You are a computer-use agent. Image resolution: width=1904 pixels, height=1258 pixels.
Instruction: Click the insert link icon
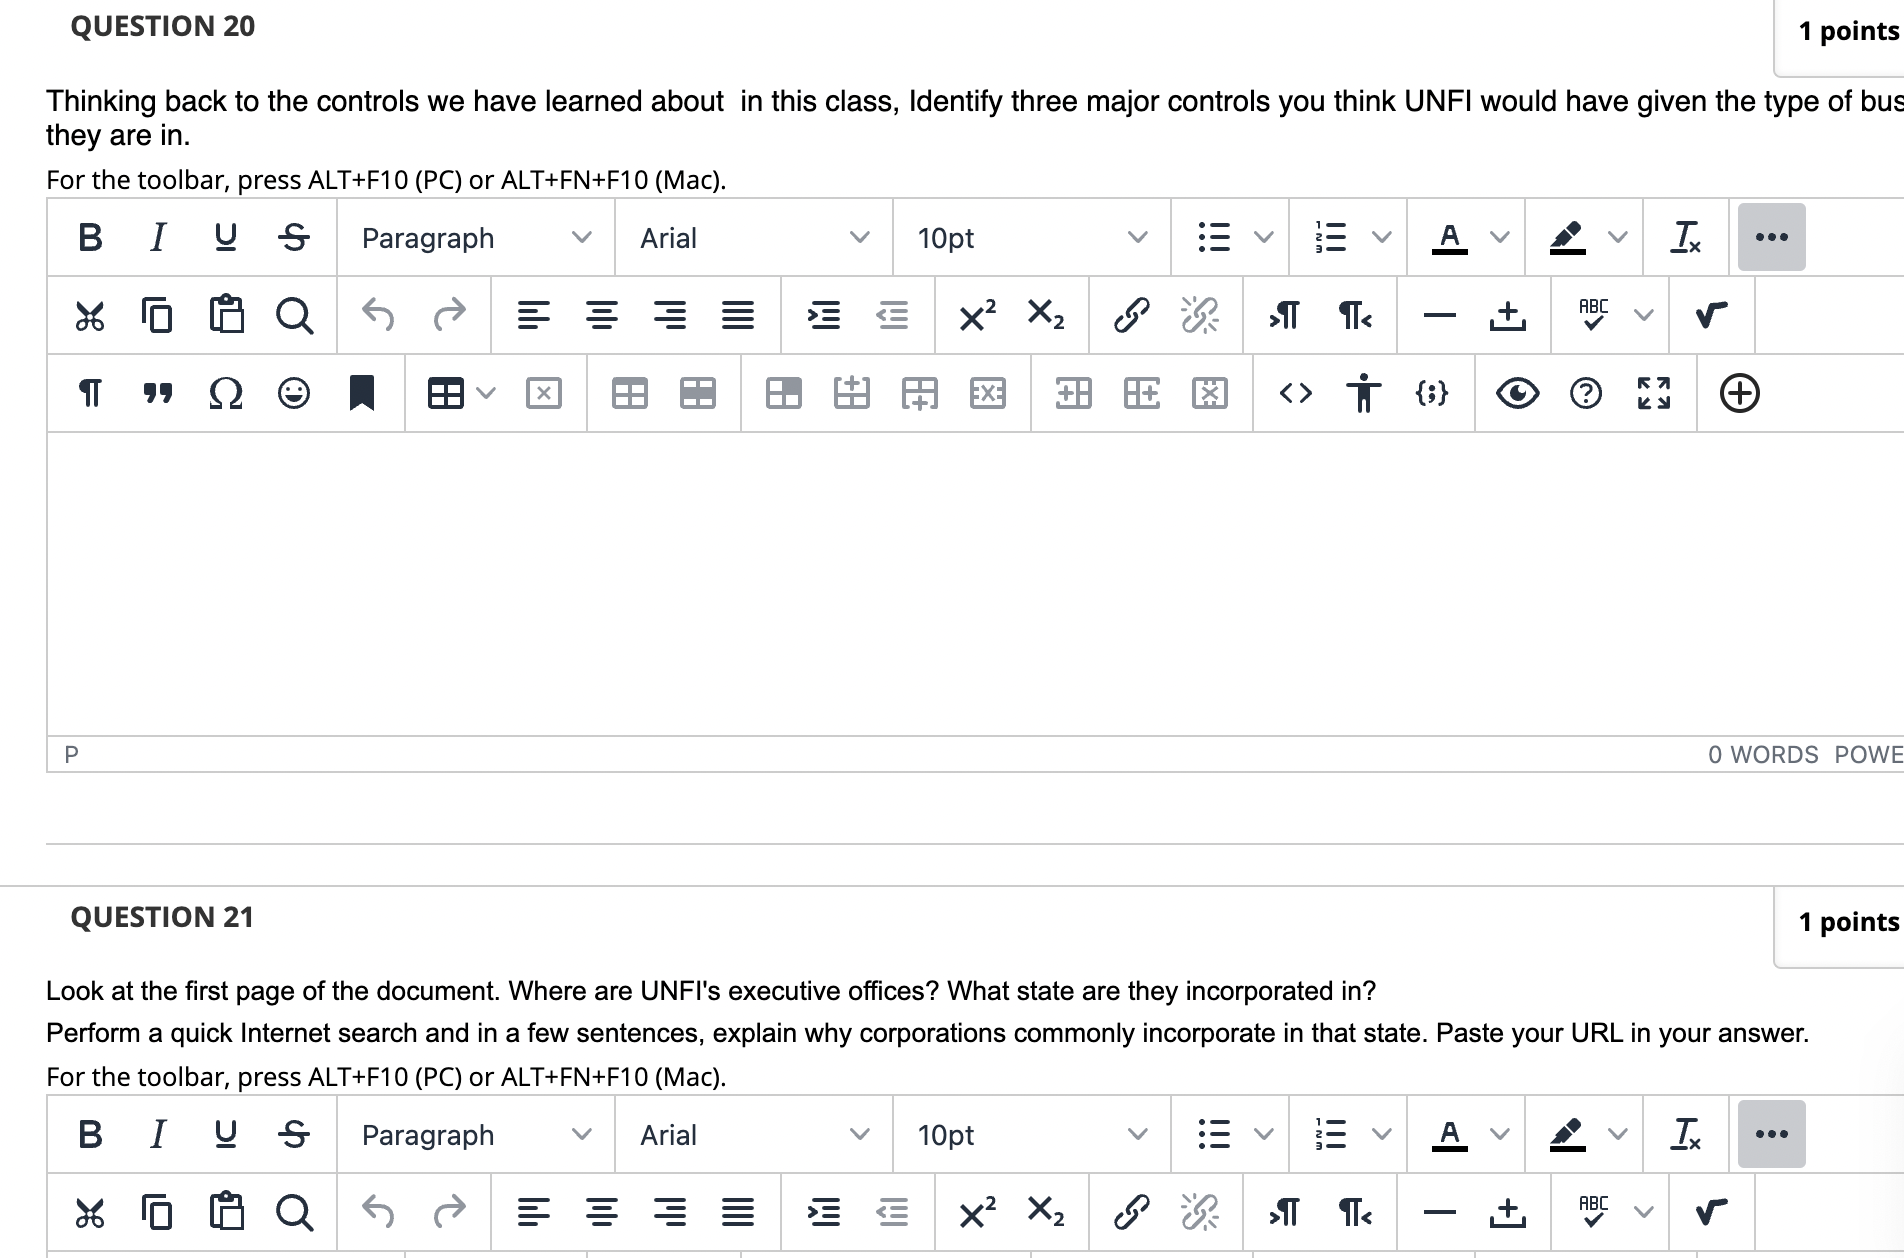(1130, 315)
